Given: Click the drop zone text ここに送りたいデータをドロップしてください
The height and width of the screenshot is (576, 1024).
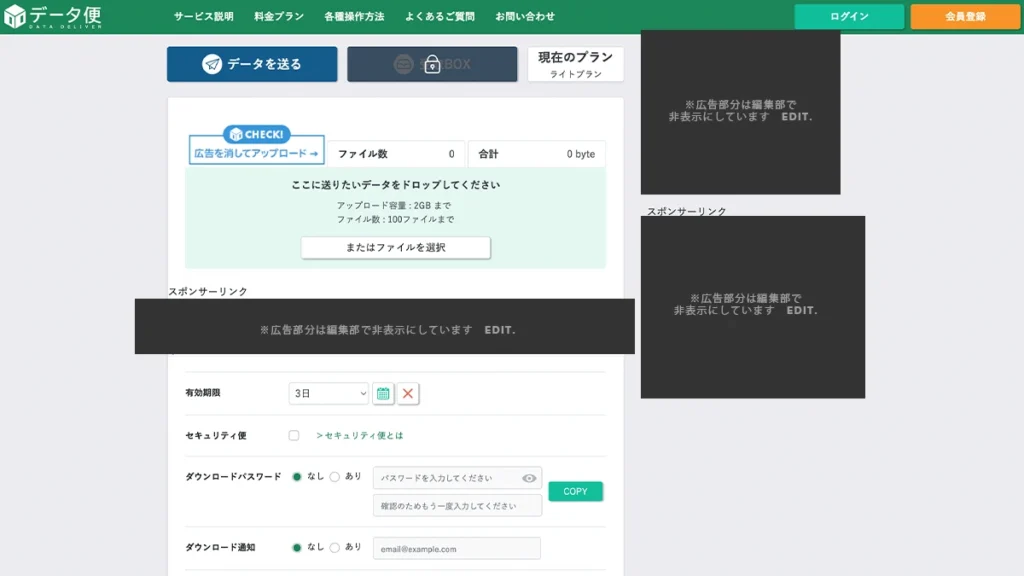Looking at the screenshot, I should tap(396, 185).
